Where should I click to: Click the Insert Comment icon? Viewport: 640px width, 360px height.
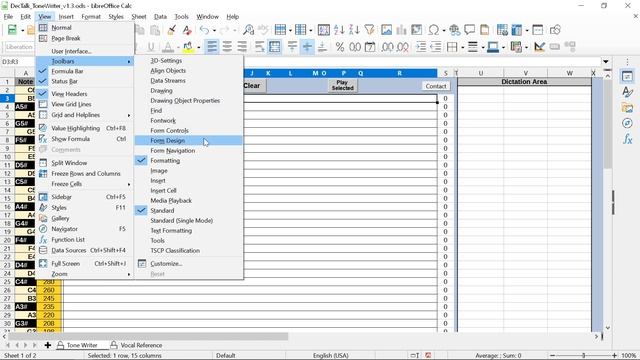pyautogui.click(x=469, y=30)
